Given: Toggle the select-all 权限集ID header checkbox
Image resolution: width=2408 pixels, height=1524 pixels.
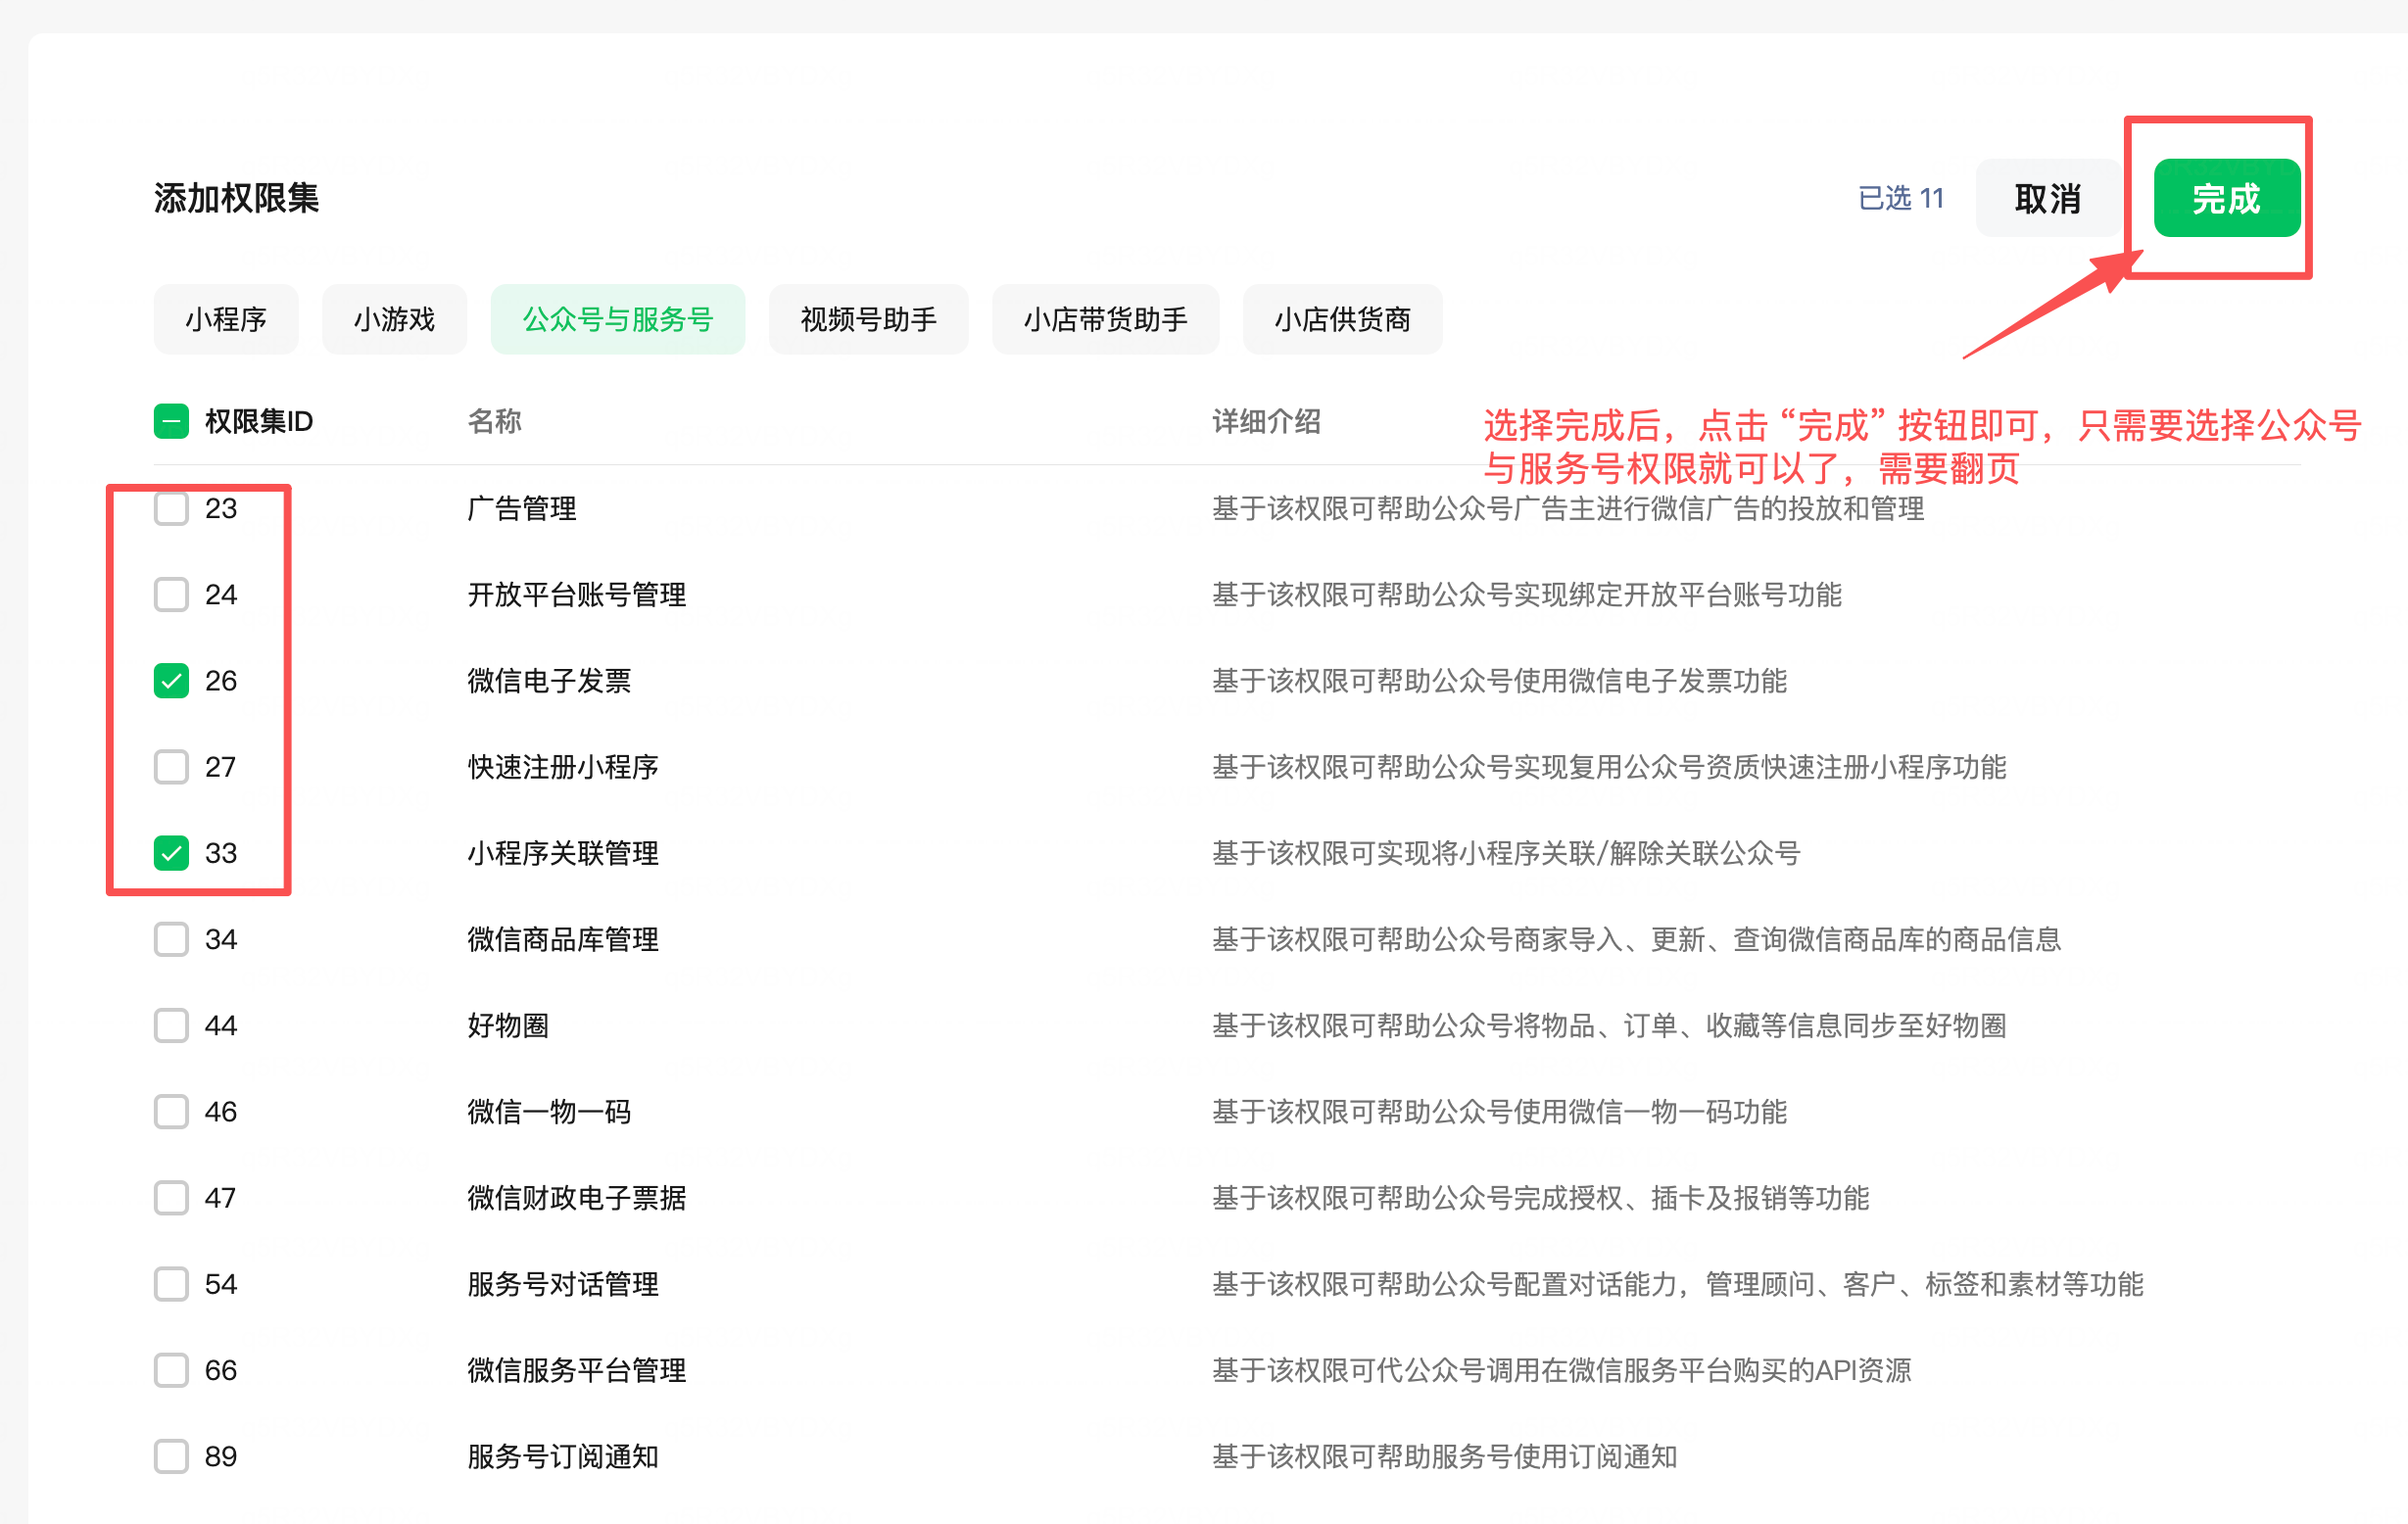Looking at the screenshot, I should (171, 421).
